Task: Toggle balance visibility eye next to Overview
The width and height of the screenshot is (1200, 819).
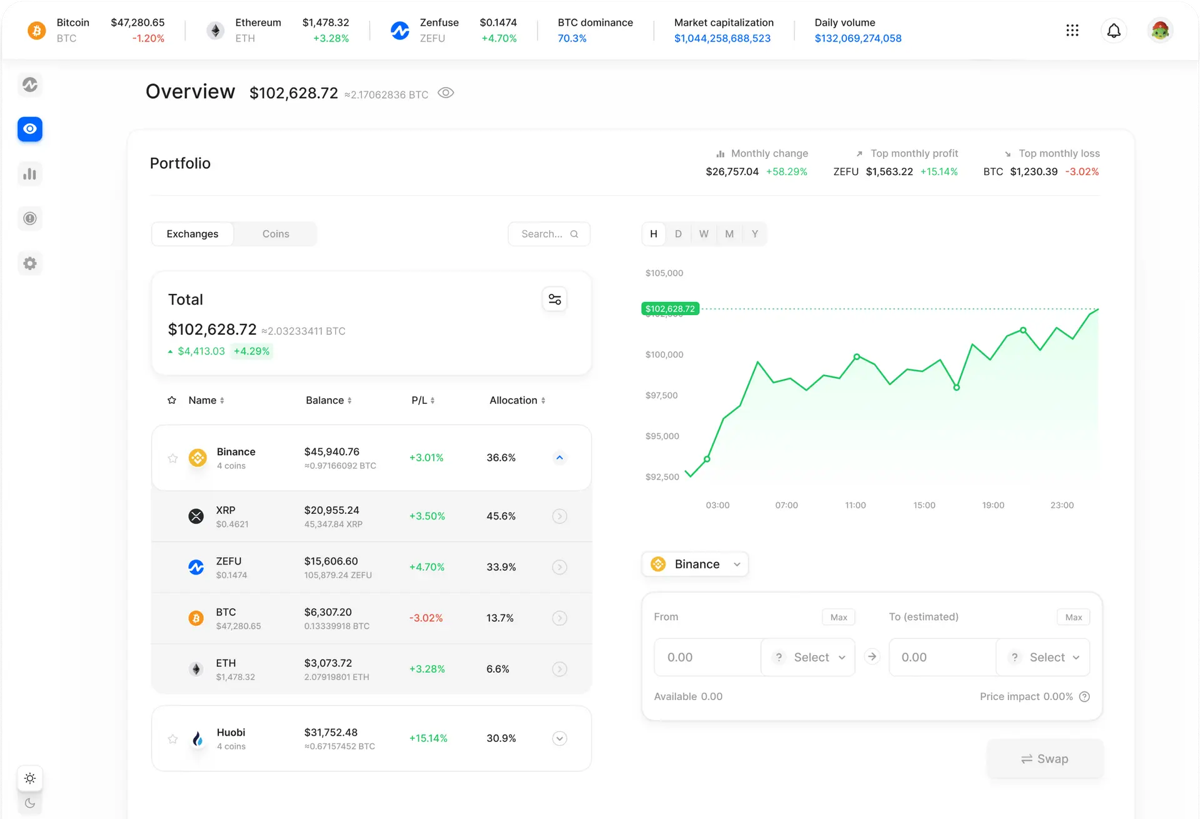Action: (x=446, y=93)
